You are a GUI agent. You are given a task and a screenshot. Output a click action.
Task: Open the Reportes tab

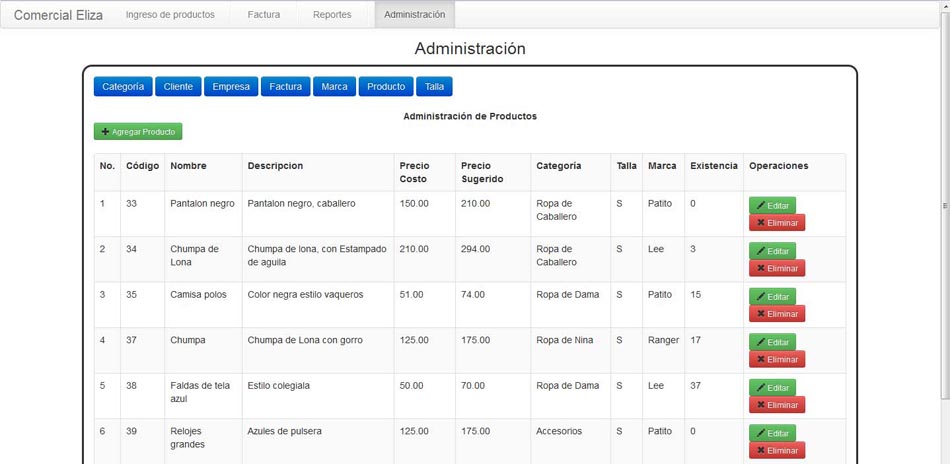pyautogui.click(x=332, y=15)
